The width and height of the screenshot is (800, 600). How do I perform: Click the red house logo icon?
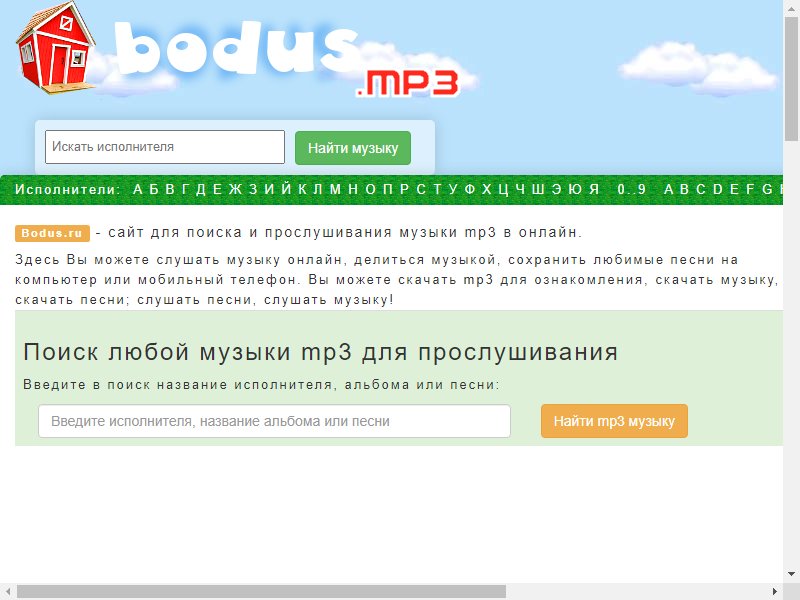tap(55, 48)
